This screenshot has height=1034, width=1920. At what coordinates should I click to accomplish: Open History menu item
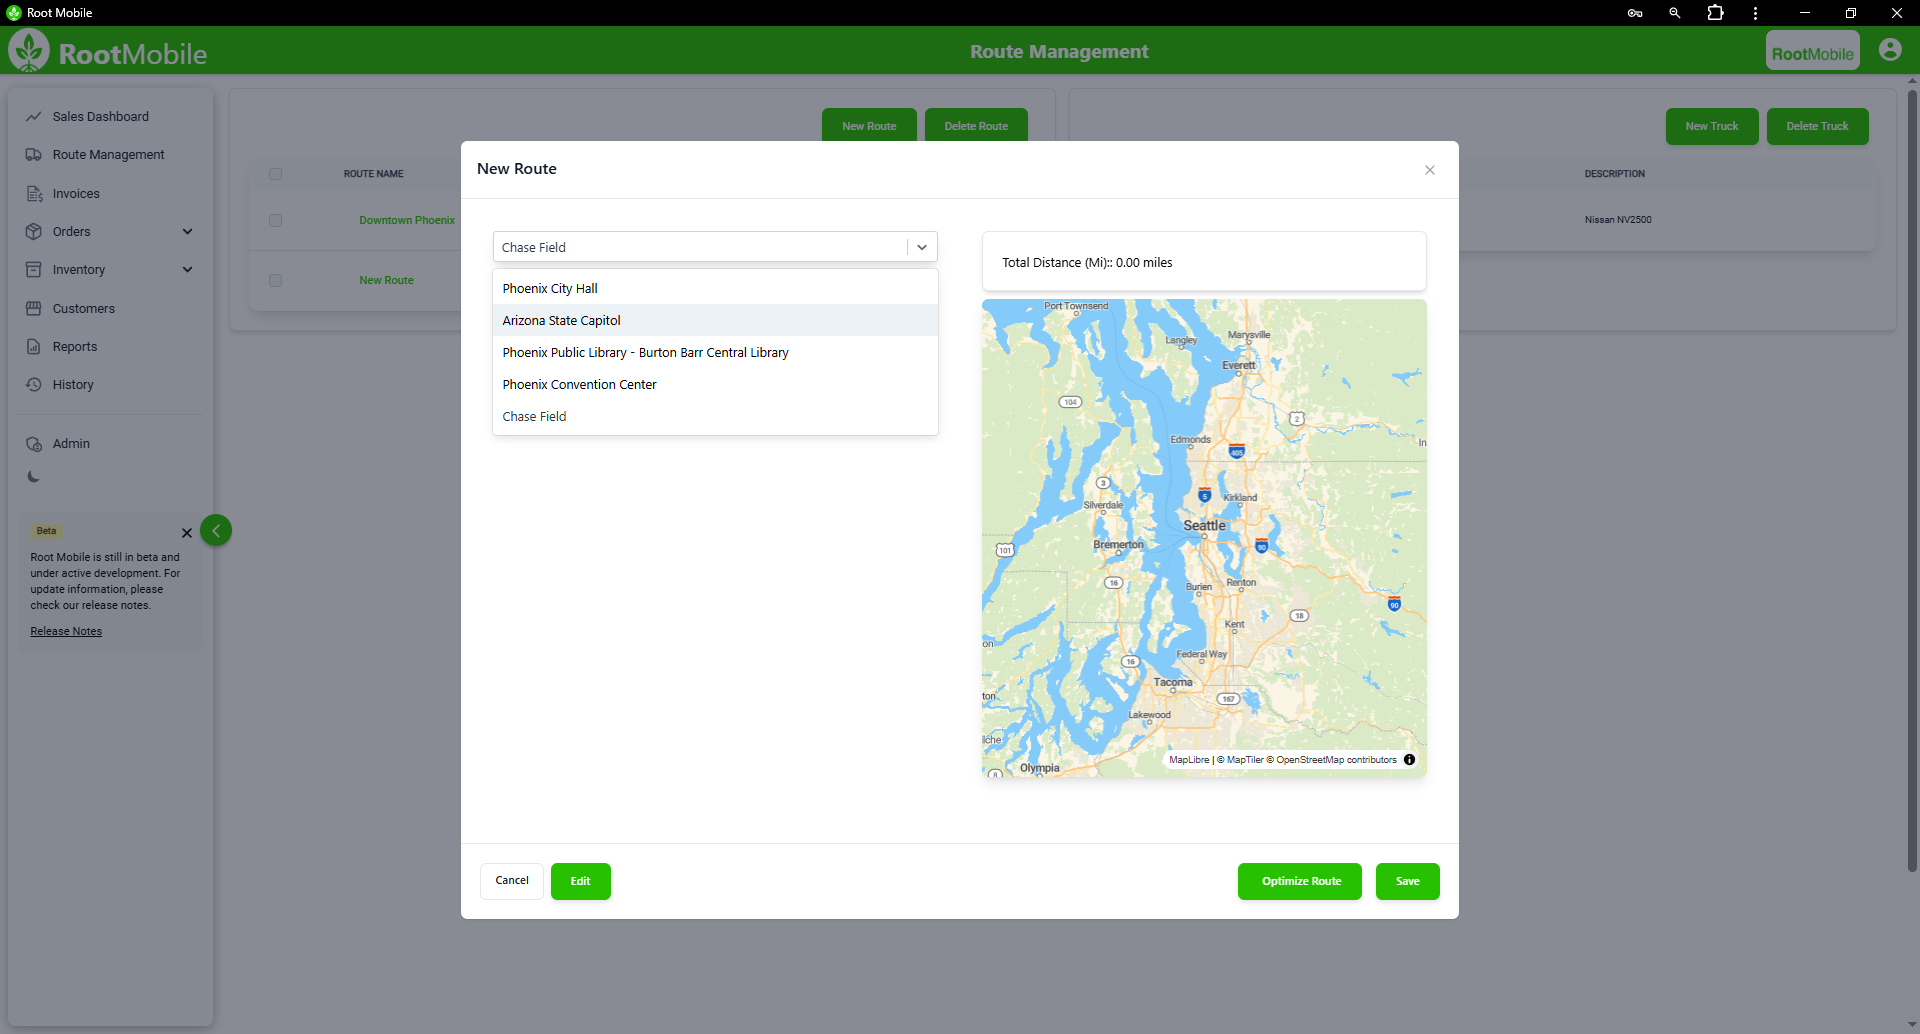[x=73, y=385]
